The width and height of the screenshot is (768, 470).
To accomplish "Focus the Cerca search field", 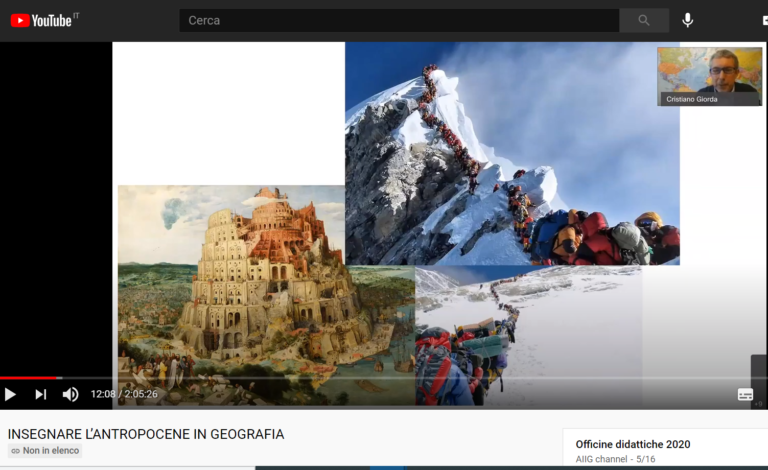I will point(399,20).
